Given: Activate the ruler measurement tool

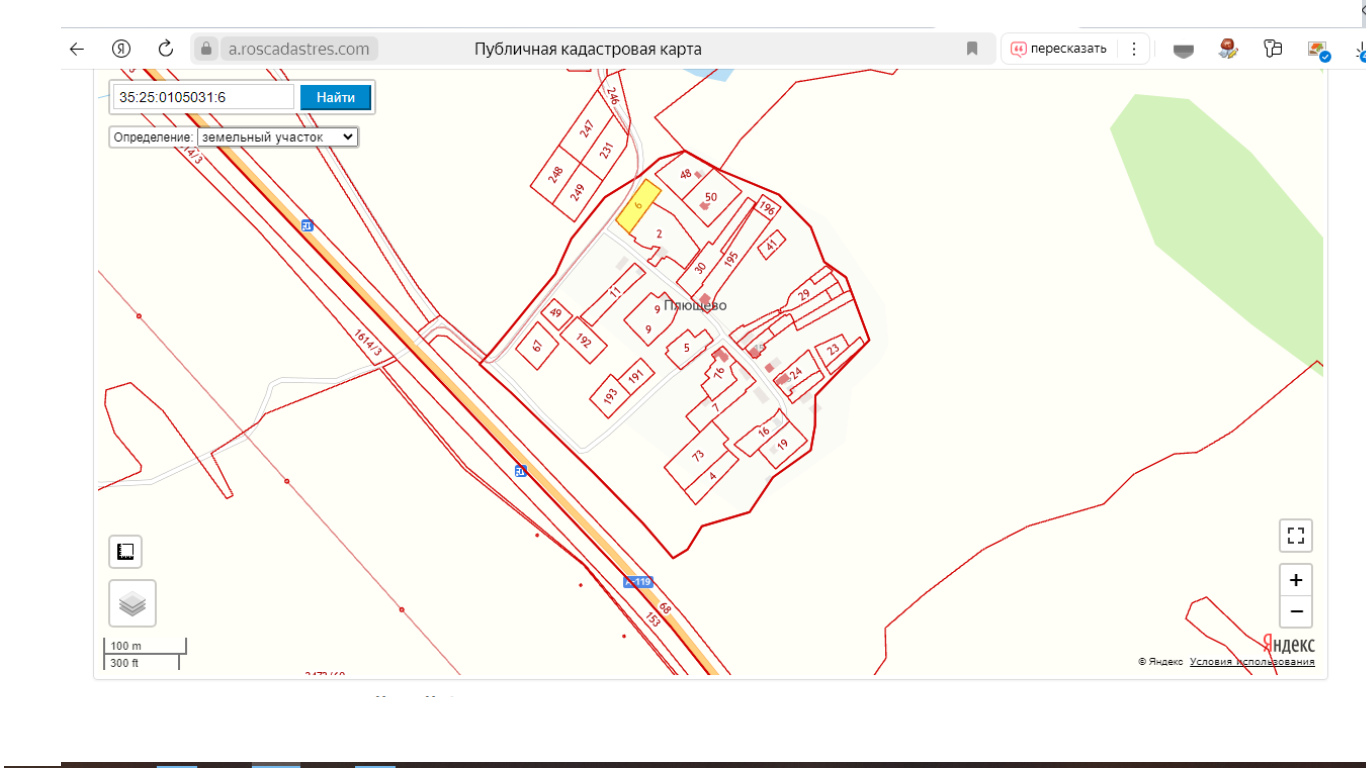Looking at the screenshot, I should point(126,552).
